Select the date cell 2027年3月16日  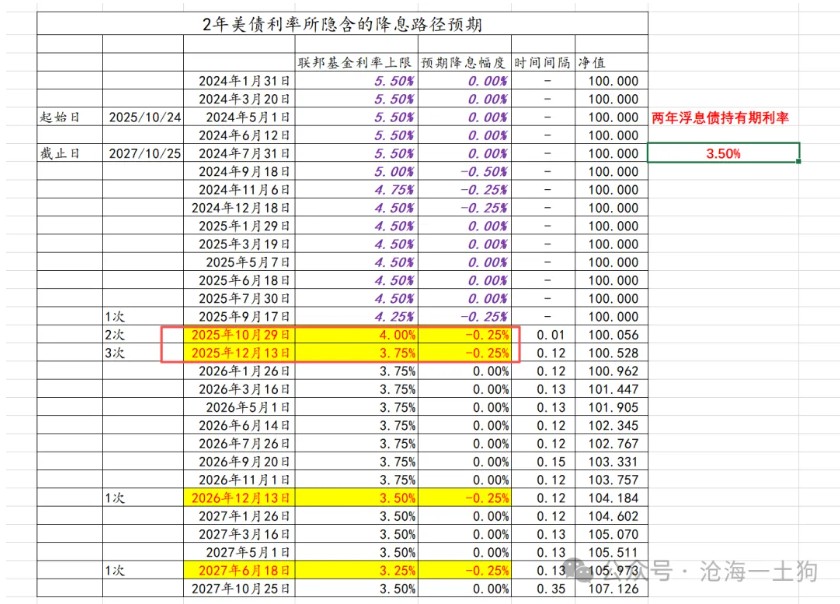(239, 534)
